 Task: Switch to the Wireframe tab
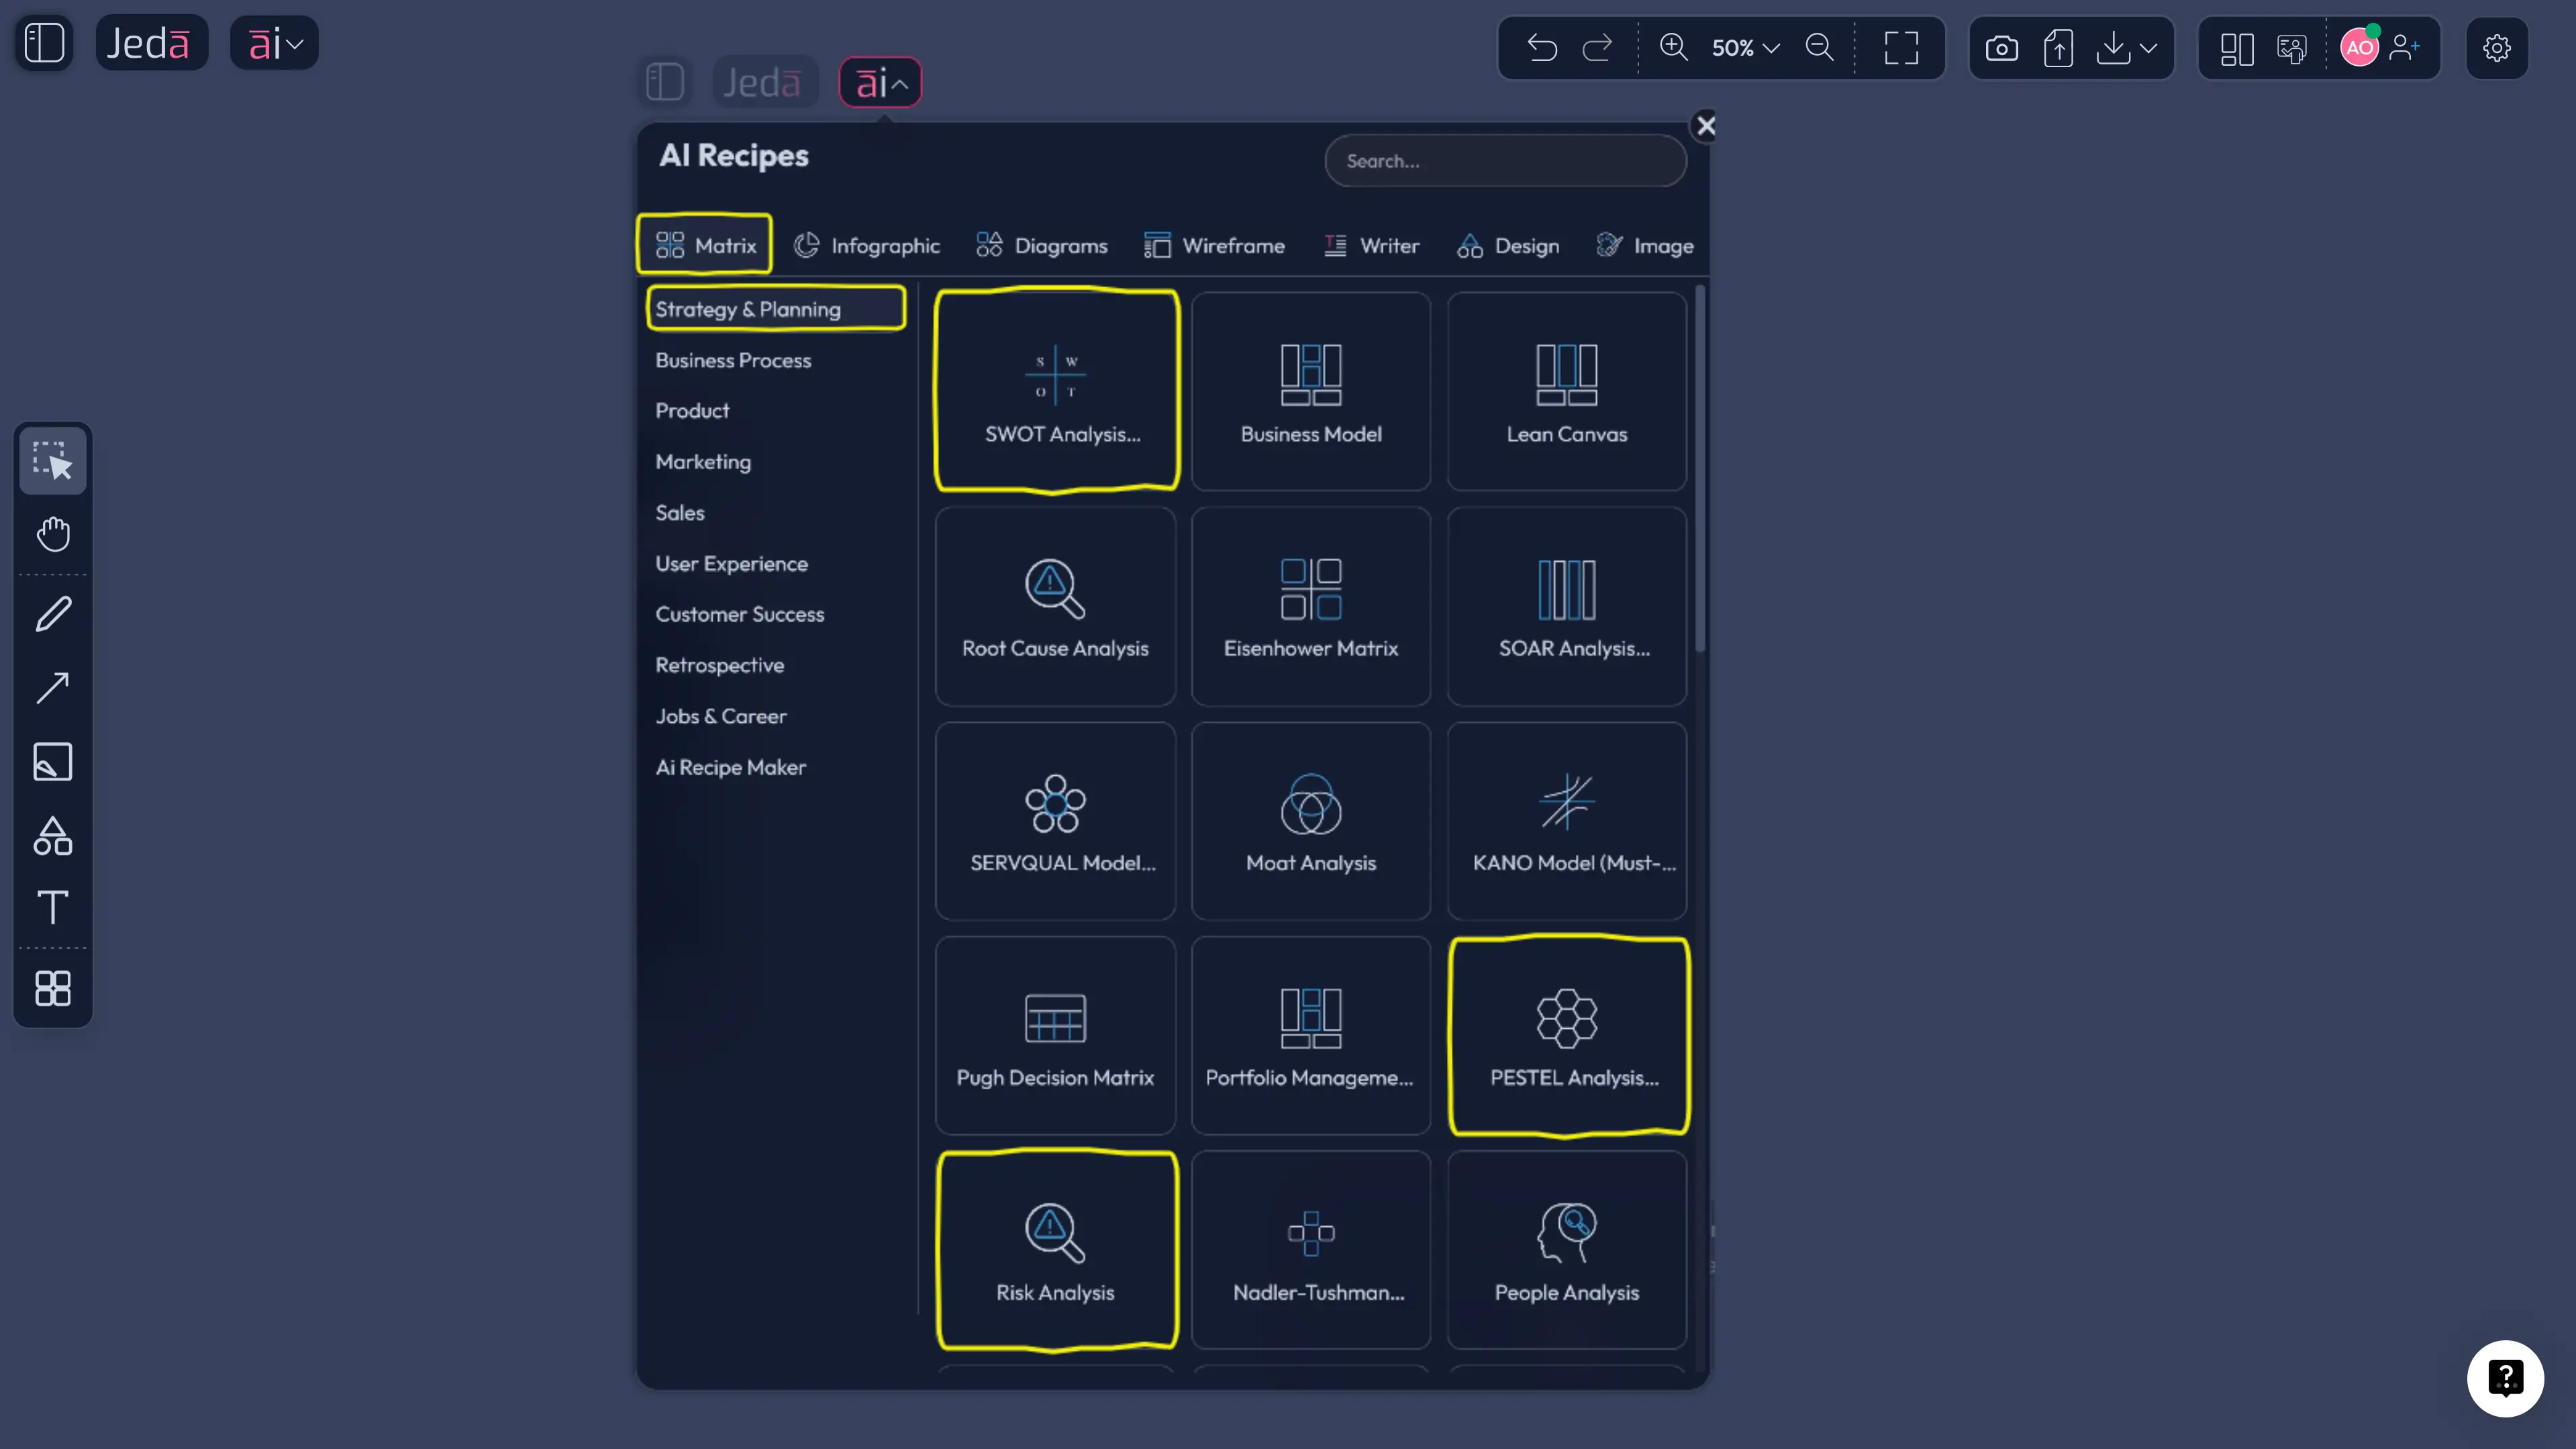click(x=1214, y=245)
